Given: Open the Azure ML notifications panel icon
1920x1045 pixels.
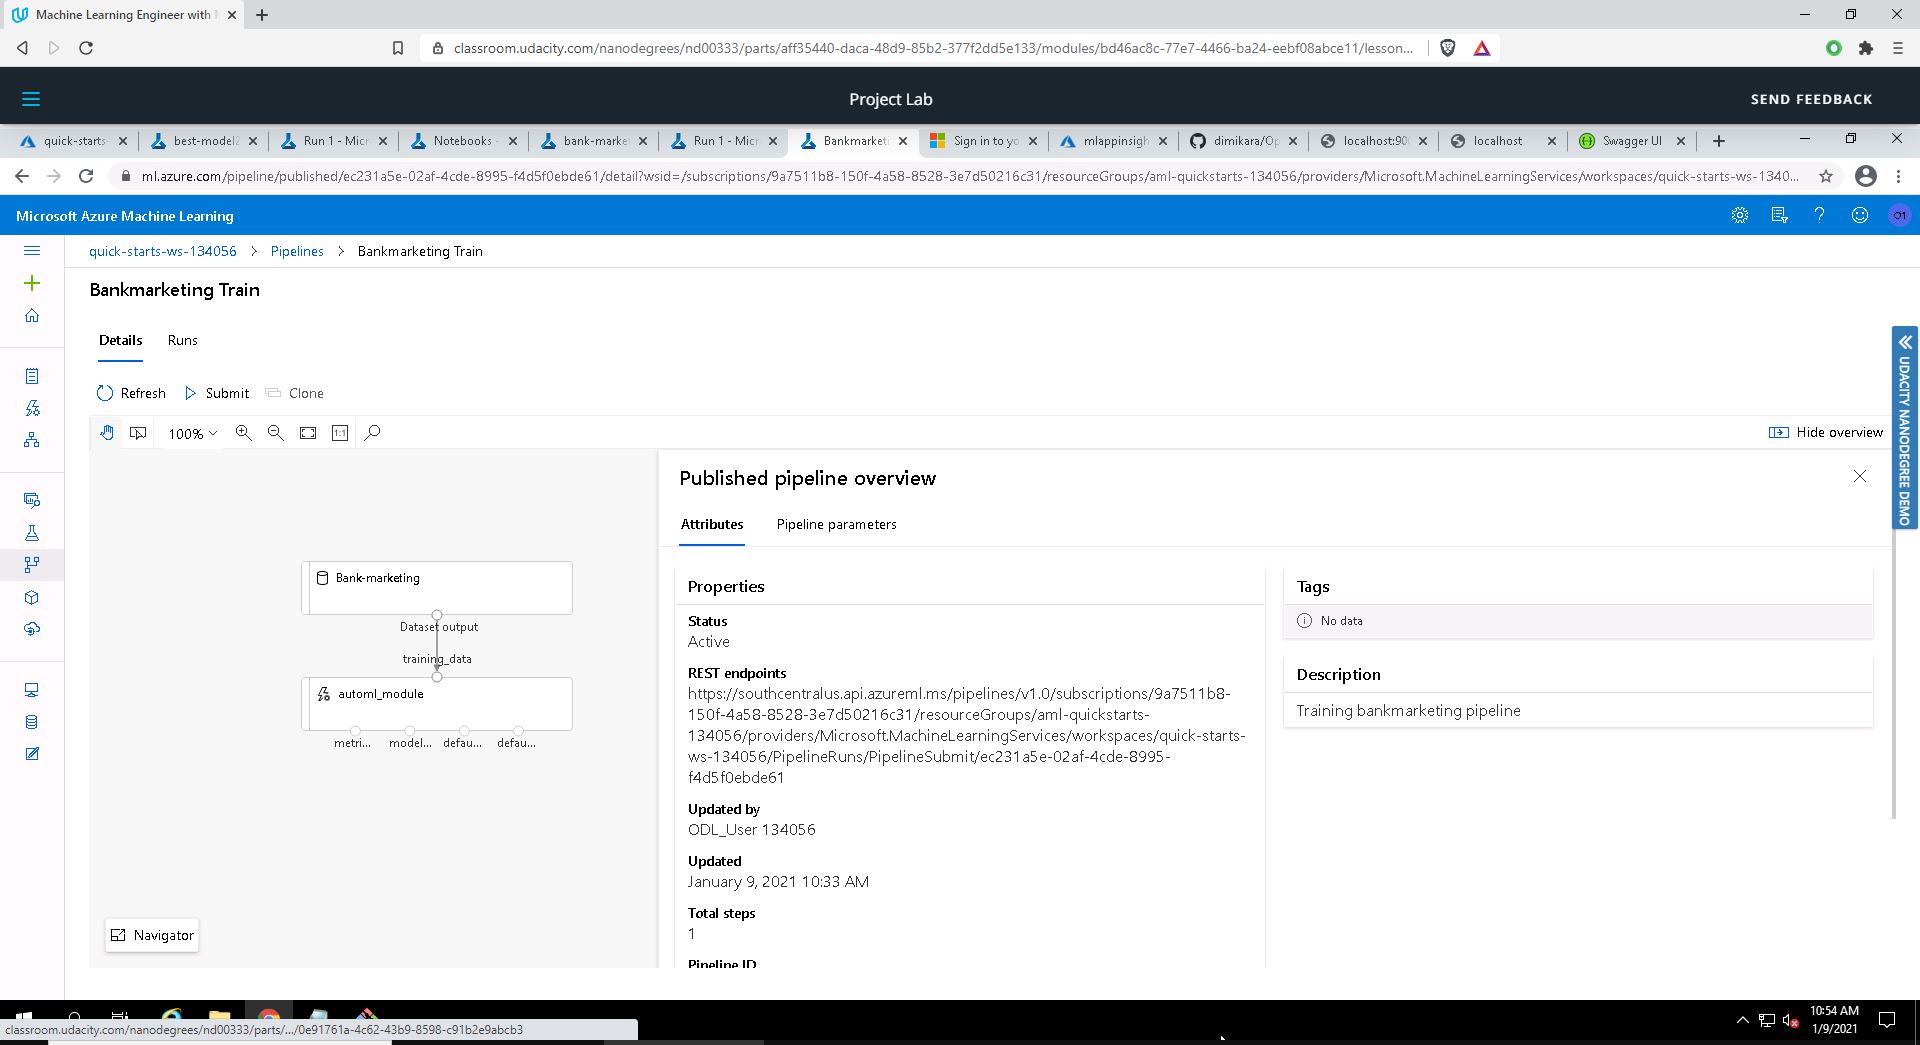Looking at the screenshot, I should tap(1779, 215).
